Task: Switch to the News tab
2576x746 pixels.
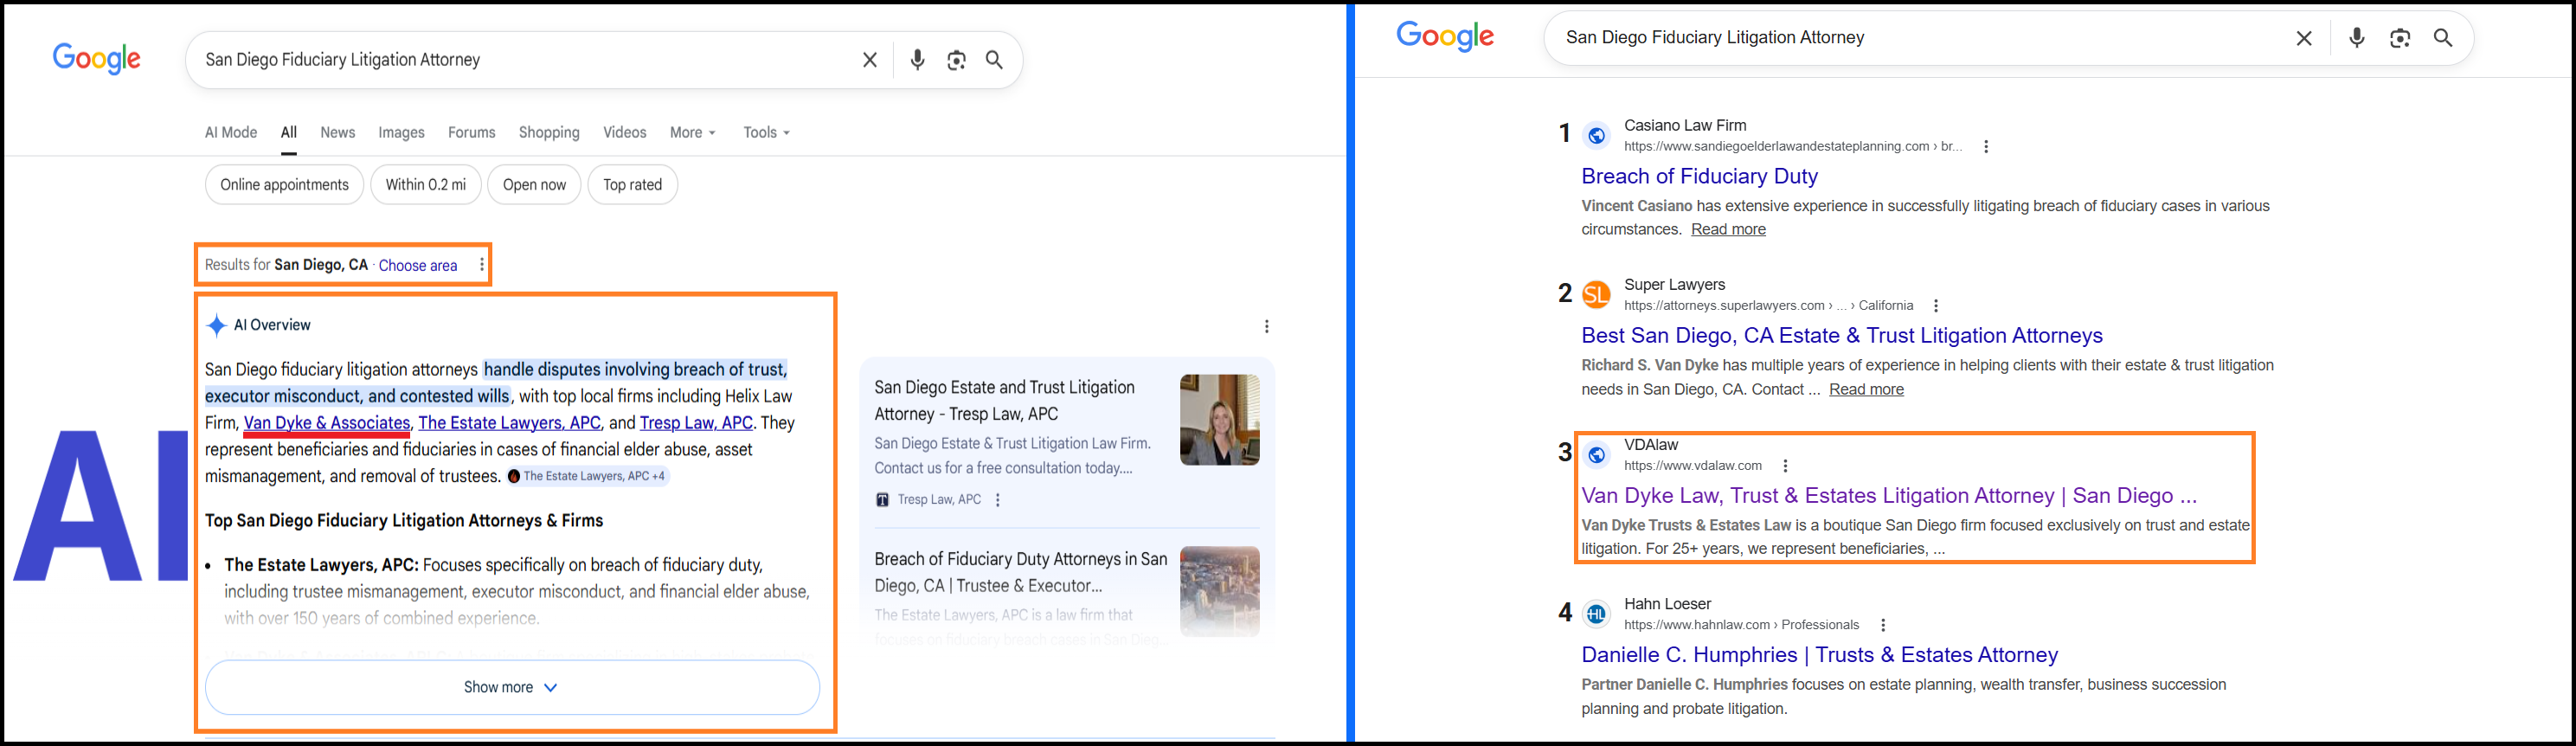Action: click(338, 132)
